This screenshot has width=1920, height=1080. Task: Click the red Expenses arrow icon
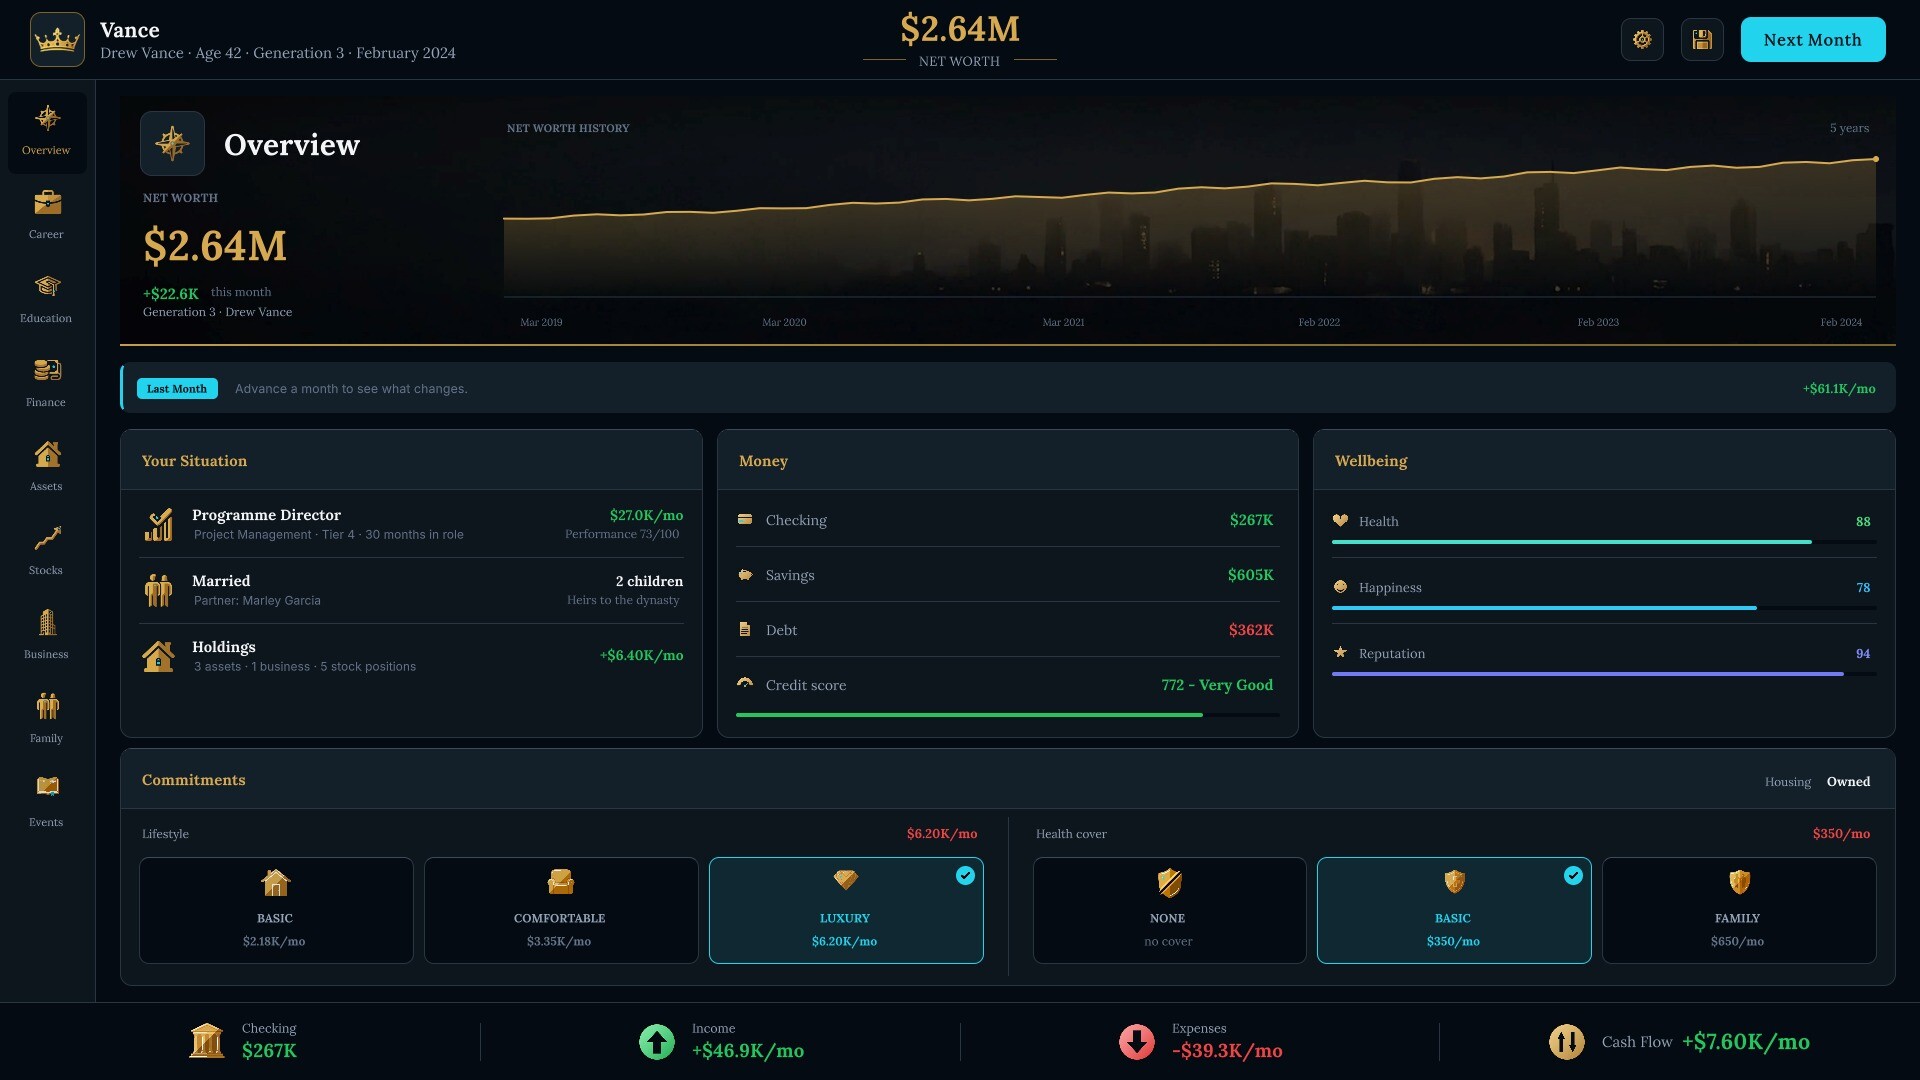click(x=1137, y=1041)
